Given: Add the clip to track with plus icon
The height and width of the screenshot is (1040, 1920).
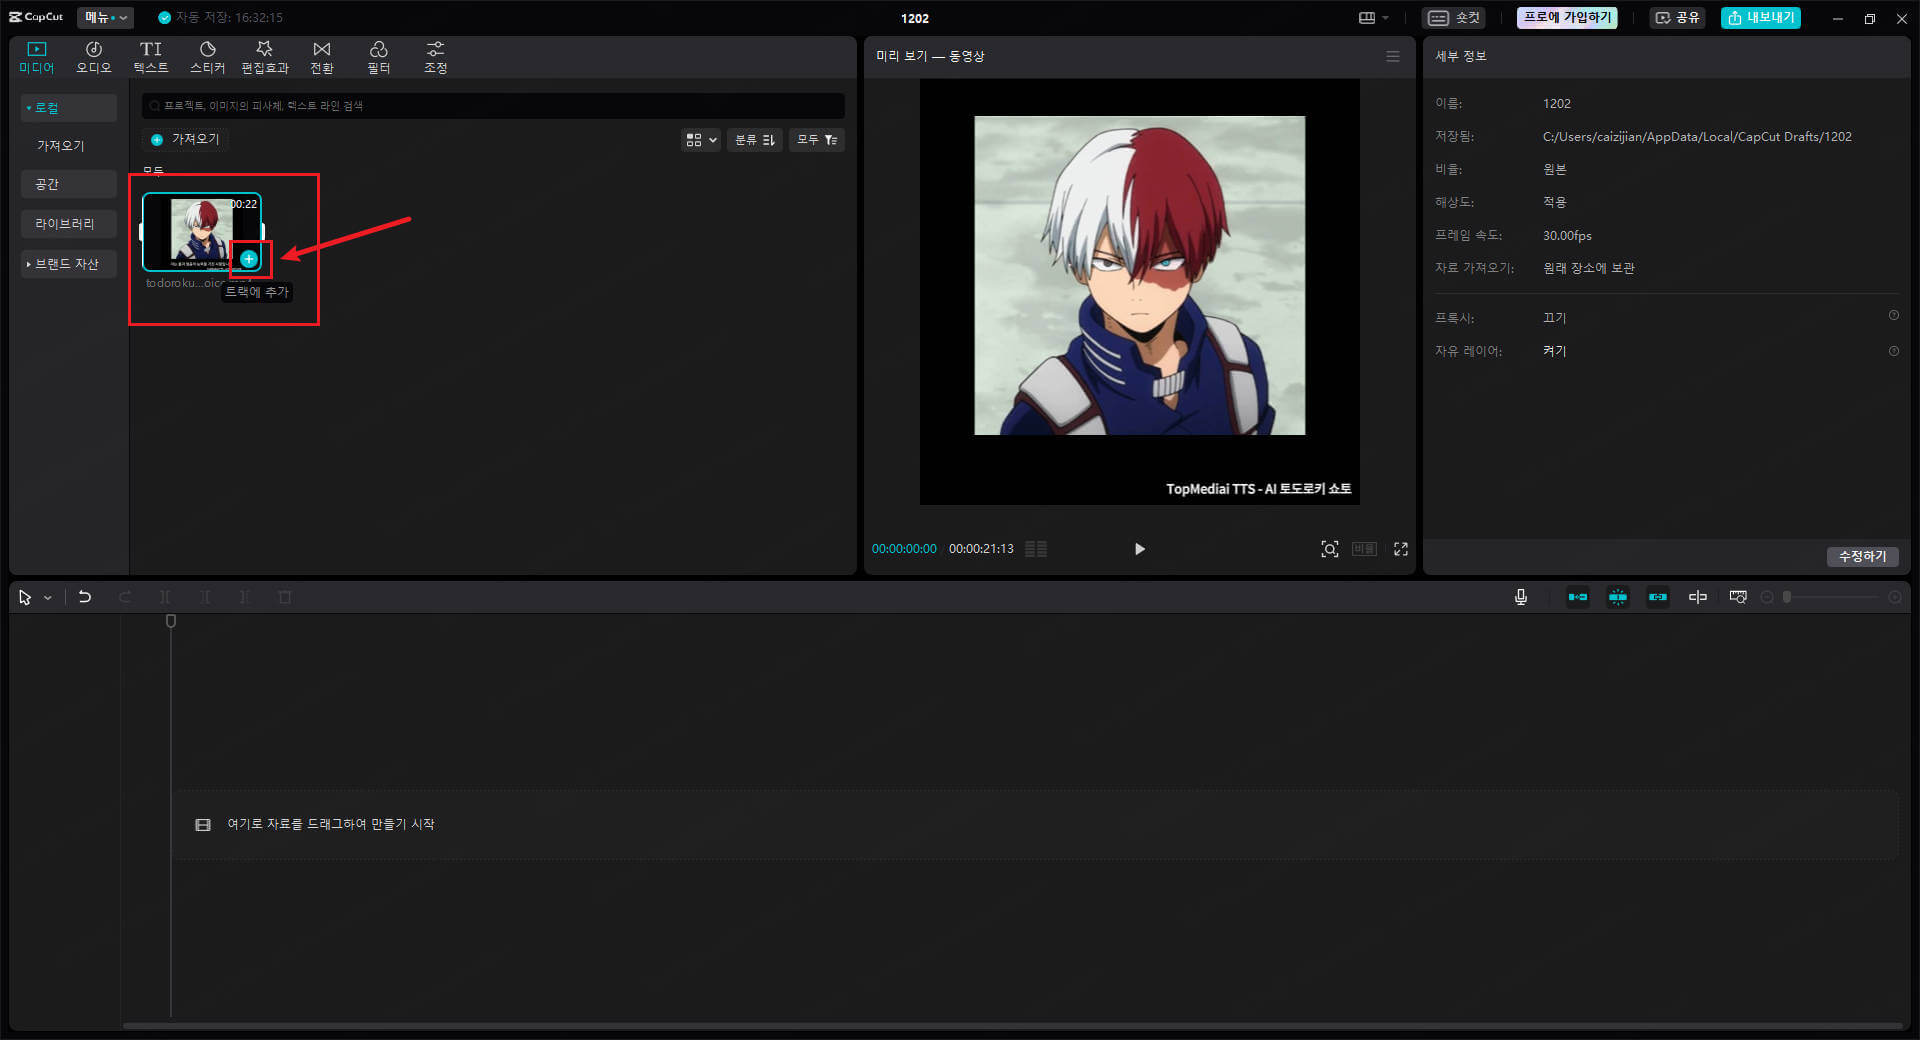Looking at the screenshot, I should [x=249, y=259].
